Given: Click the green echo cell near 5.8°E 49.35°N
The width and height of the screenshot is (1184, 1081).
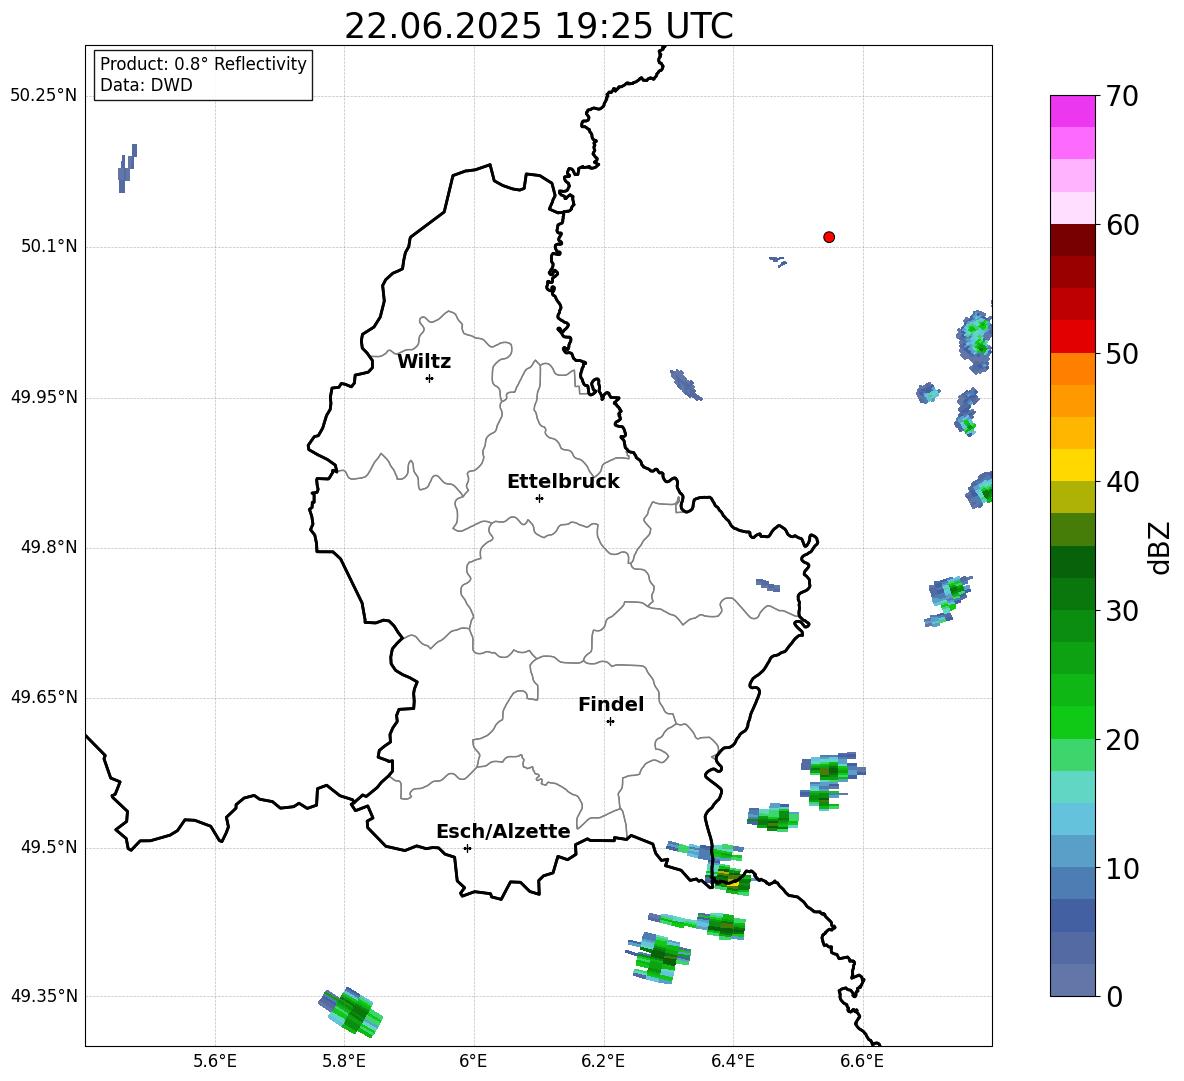Looking at the screenshot, I should (351, 1012).
